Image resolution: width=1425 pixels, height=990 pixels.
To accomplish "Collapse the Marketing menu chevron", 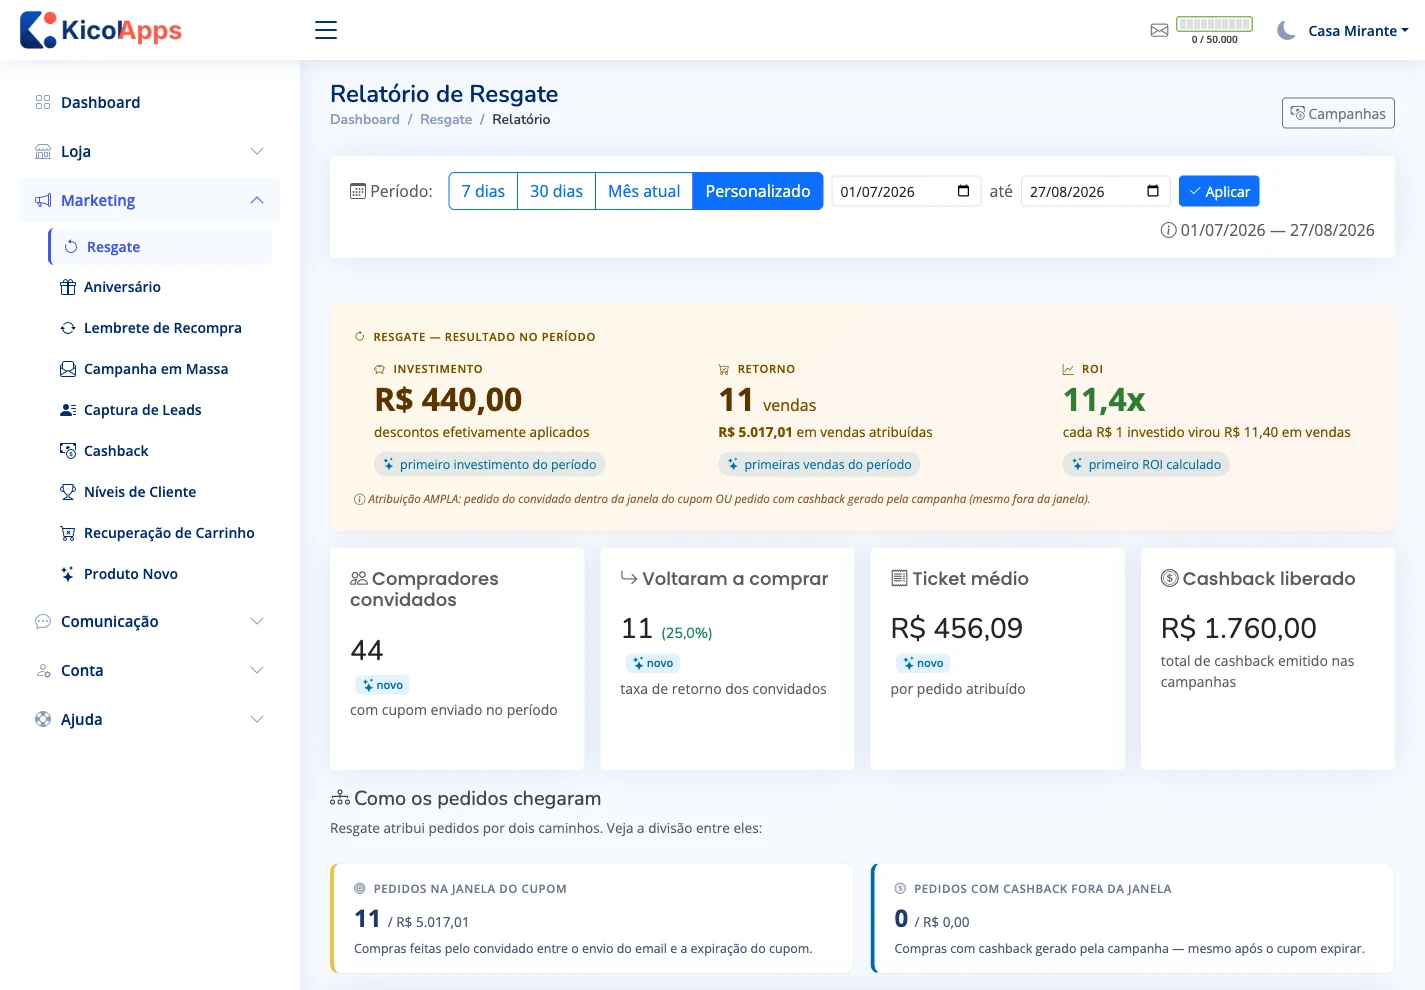I will pos(257,200).
